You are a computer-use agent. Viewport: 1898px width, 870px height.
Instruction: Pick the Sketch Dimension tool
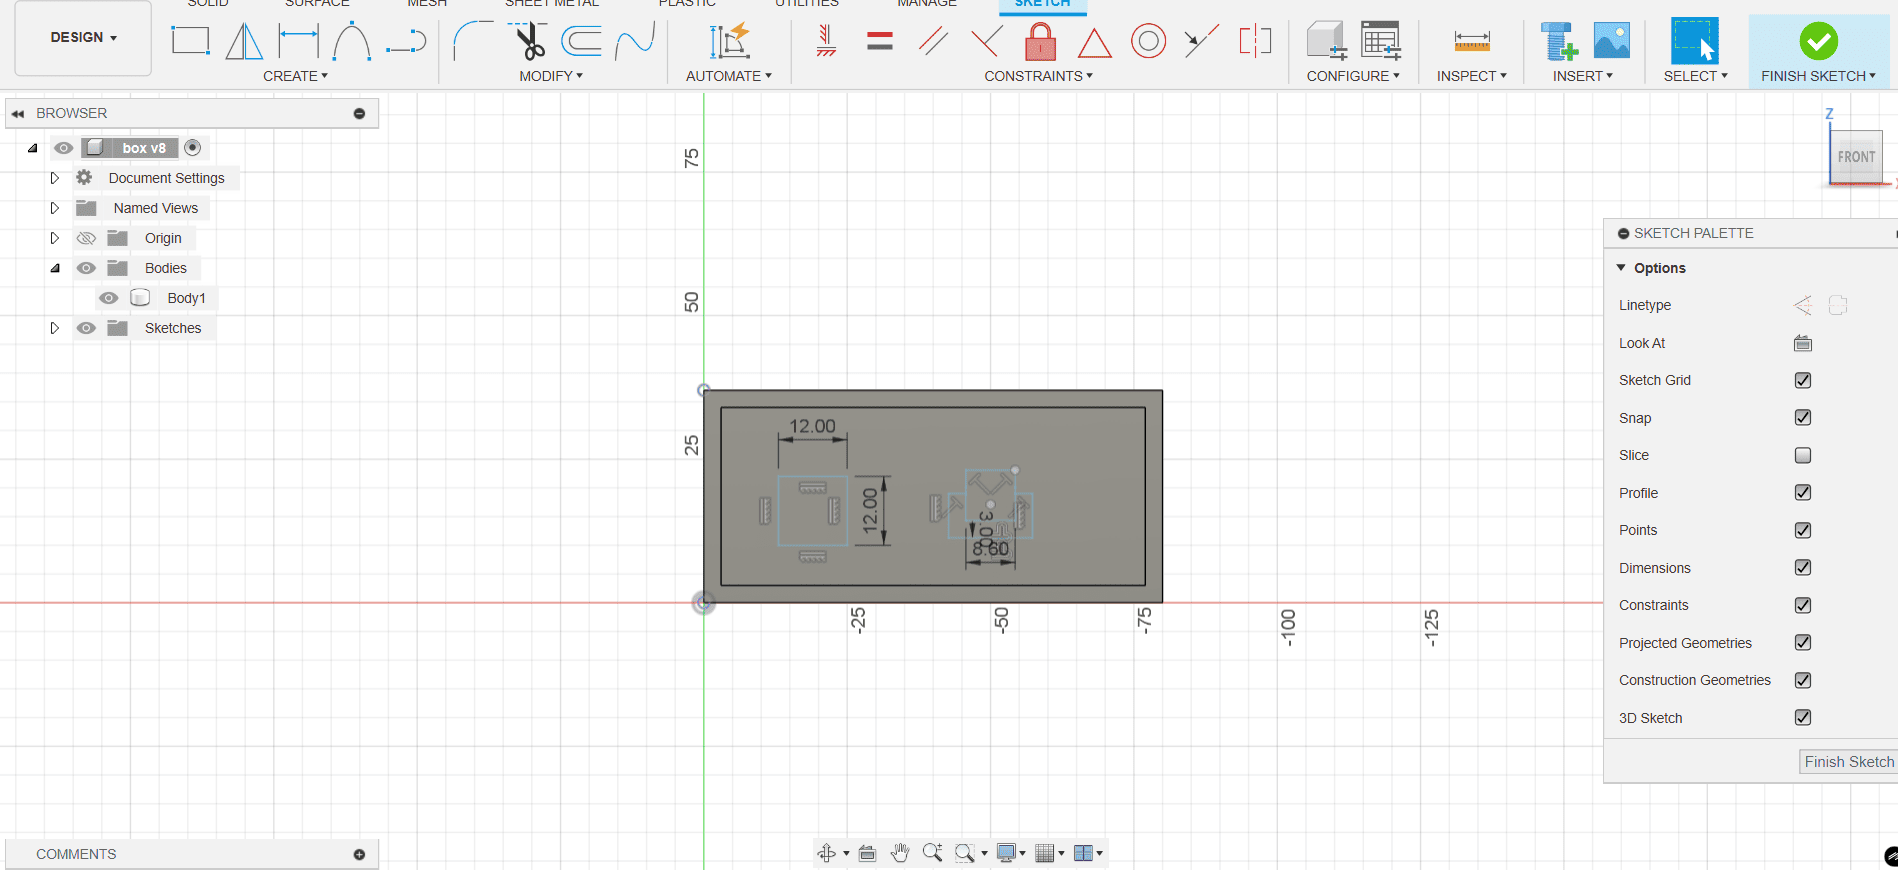(298, 41)
